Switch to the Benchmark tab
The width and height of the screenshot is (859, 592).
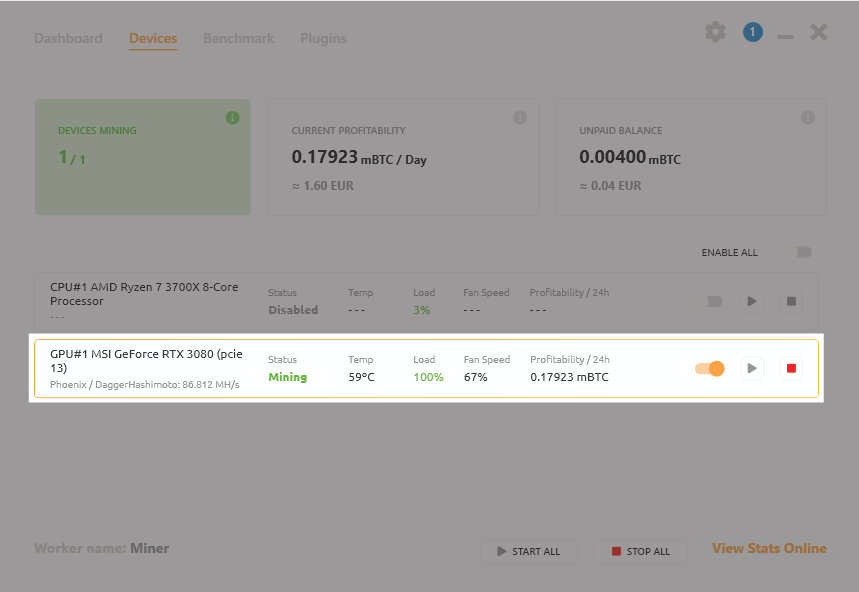coord(238,38)
